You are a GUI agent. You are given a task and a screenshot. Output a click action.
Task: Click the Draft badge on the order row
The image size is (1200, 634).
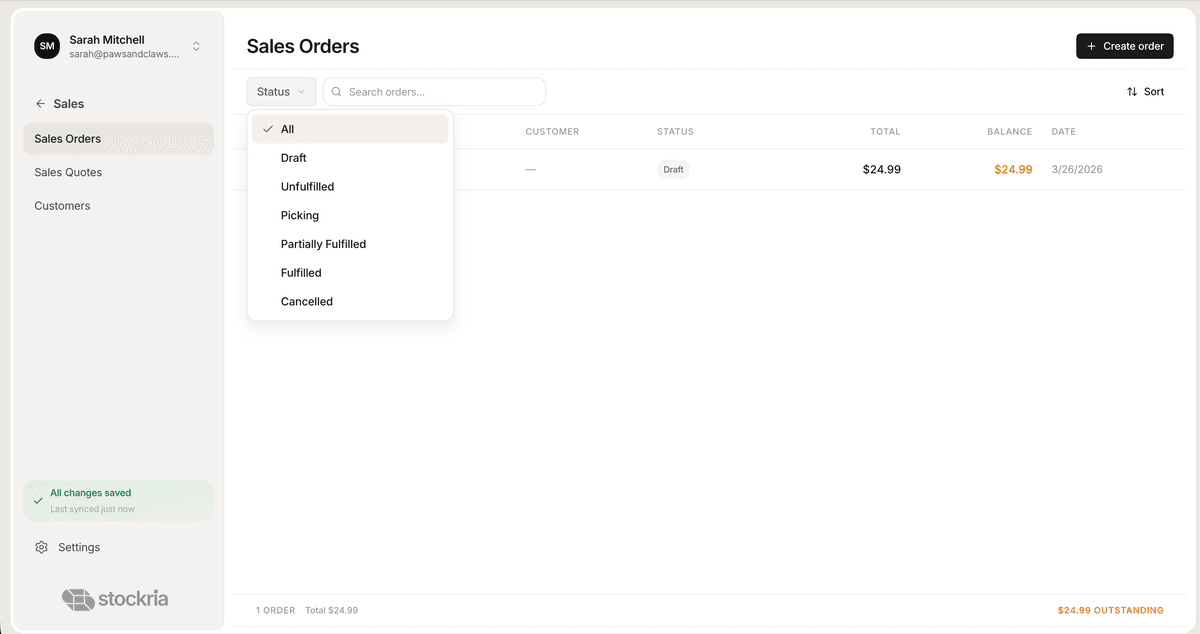[673, 169]
